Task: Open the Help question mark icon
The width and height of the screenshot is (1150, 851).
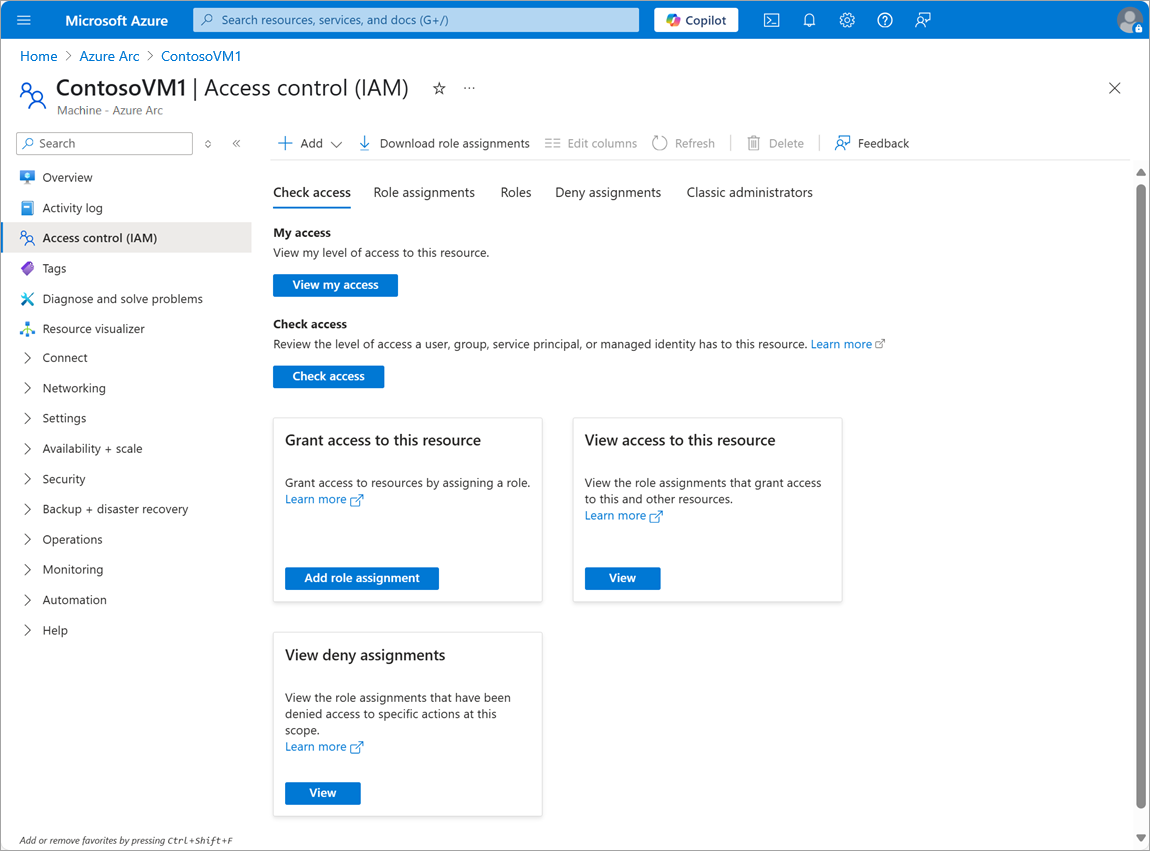Action: click(885, 20)
